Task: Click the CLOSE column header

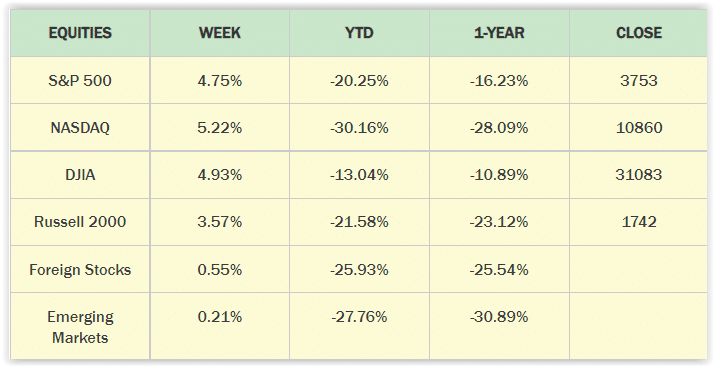Action: point(639,33)
